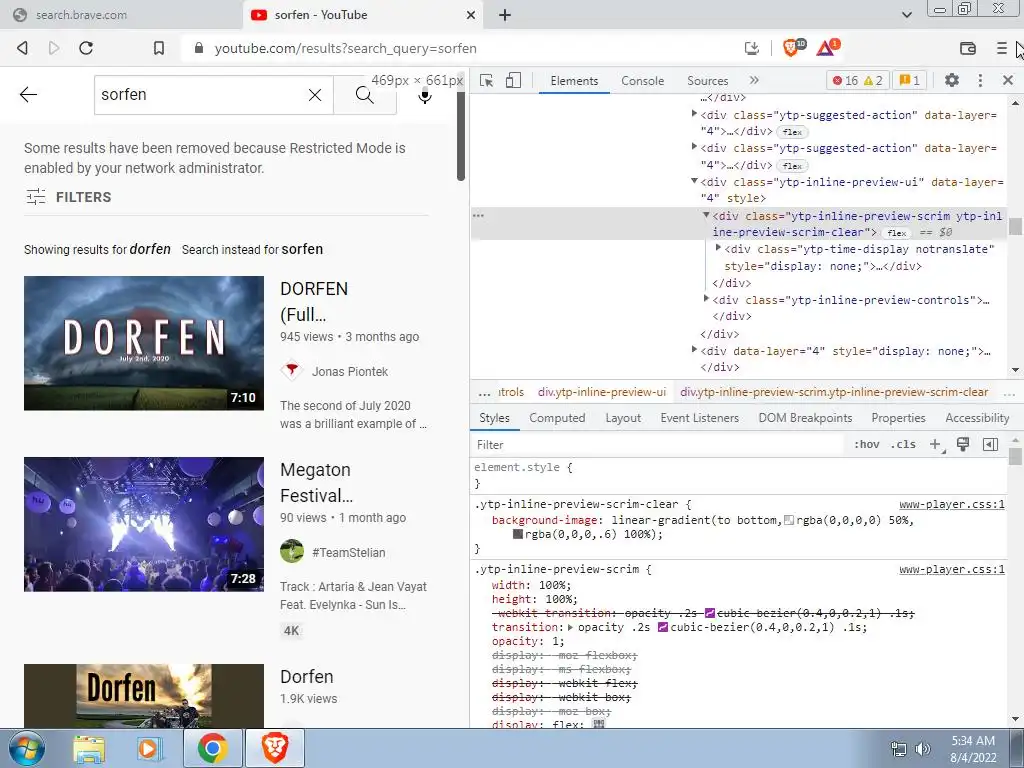Open the Brave Shields lion icon
This screenshot has width=1024, height=768.
pos(793,47)
